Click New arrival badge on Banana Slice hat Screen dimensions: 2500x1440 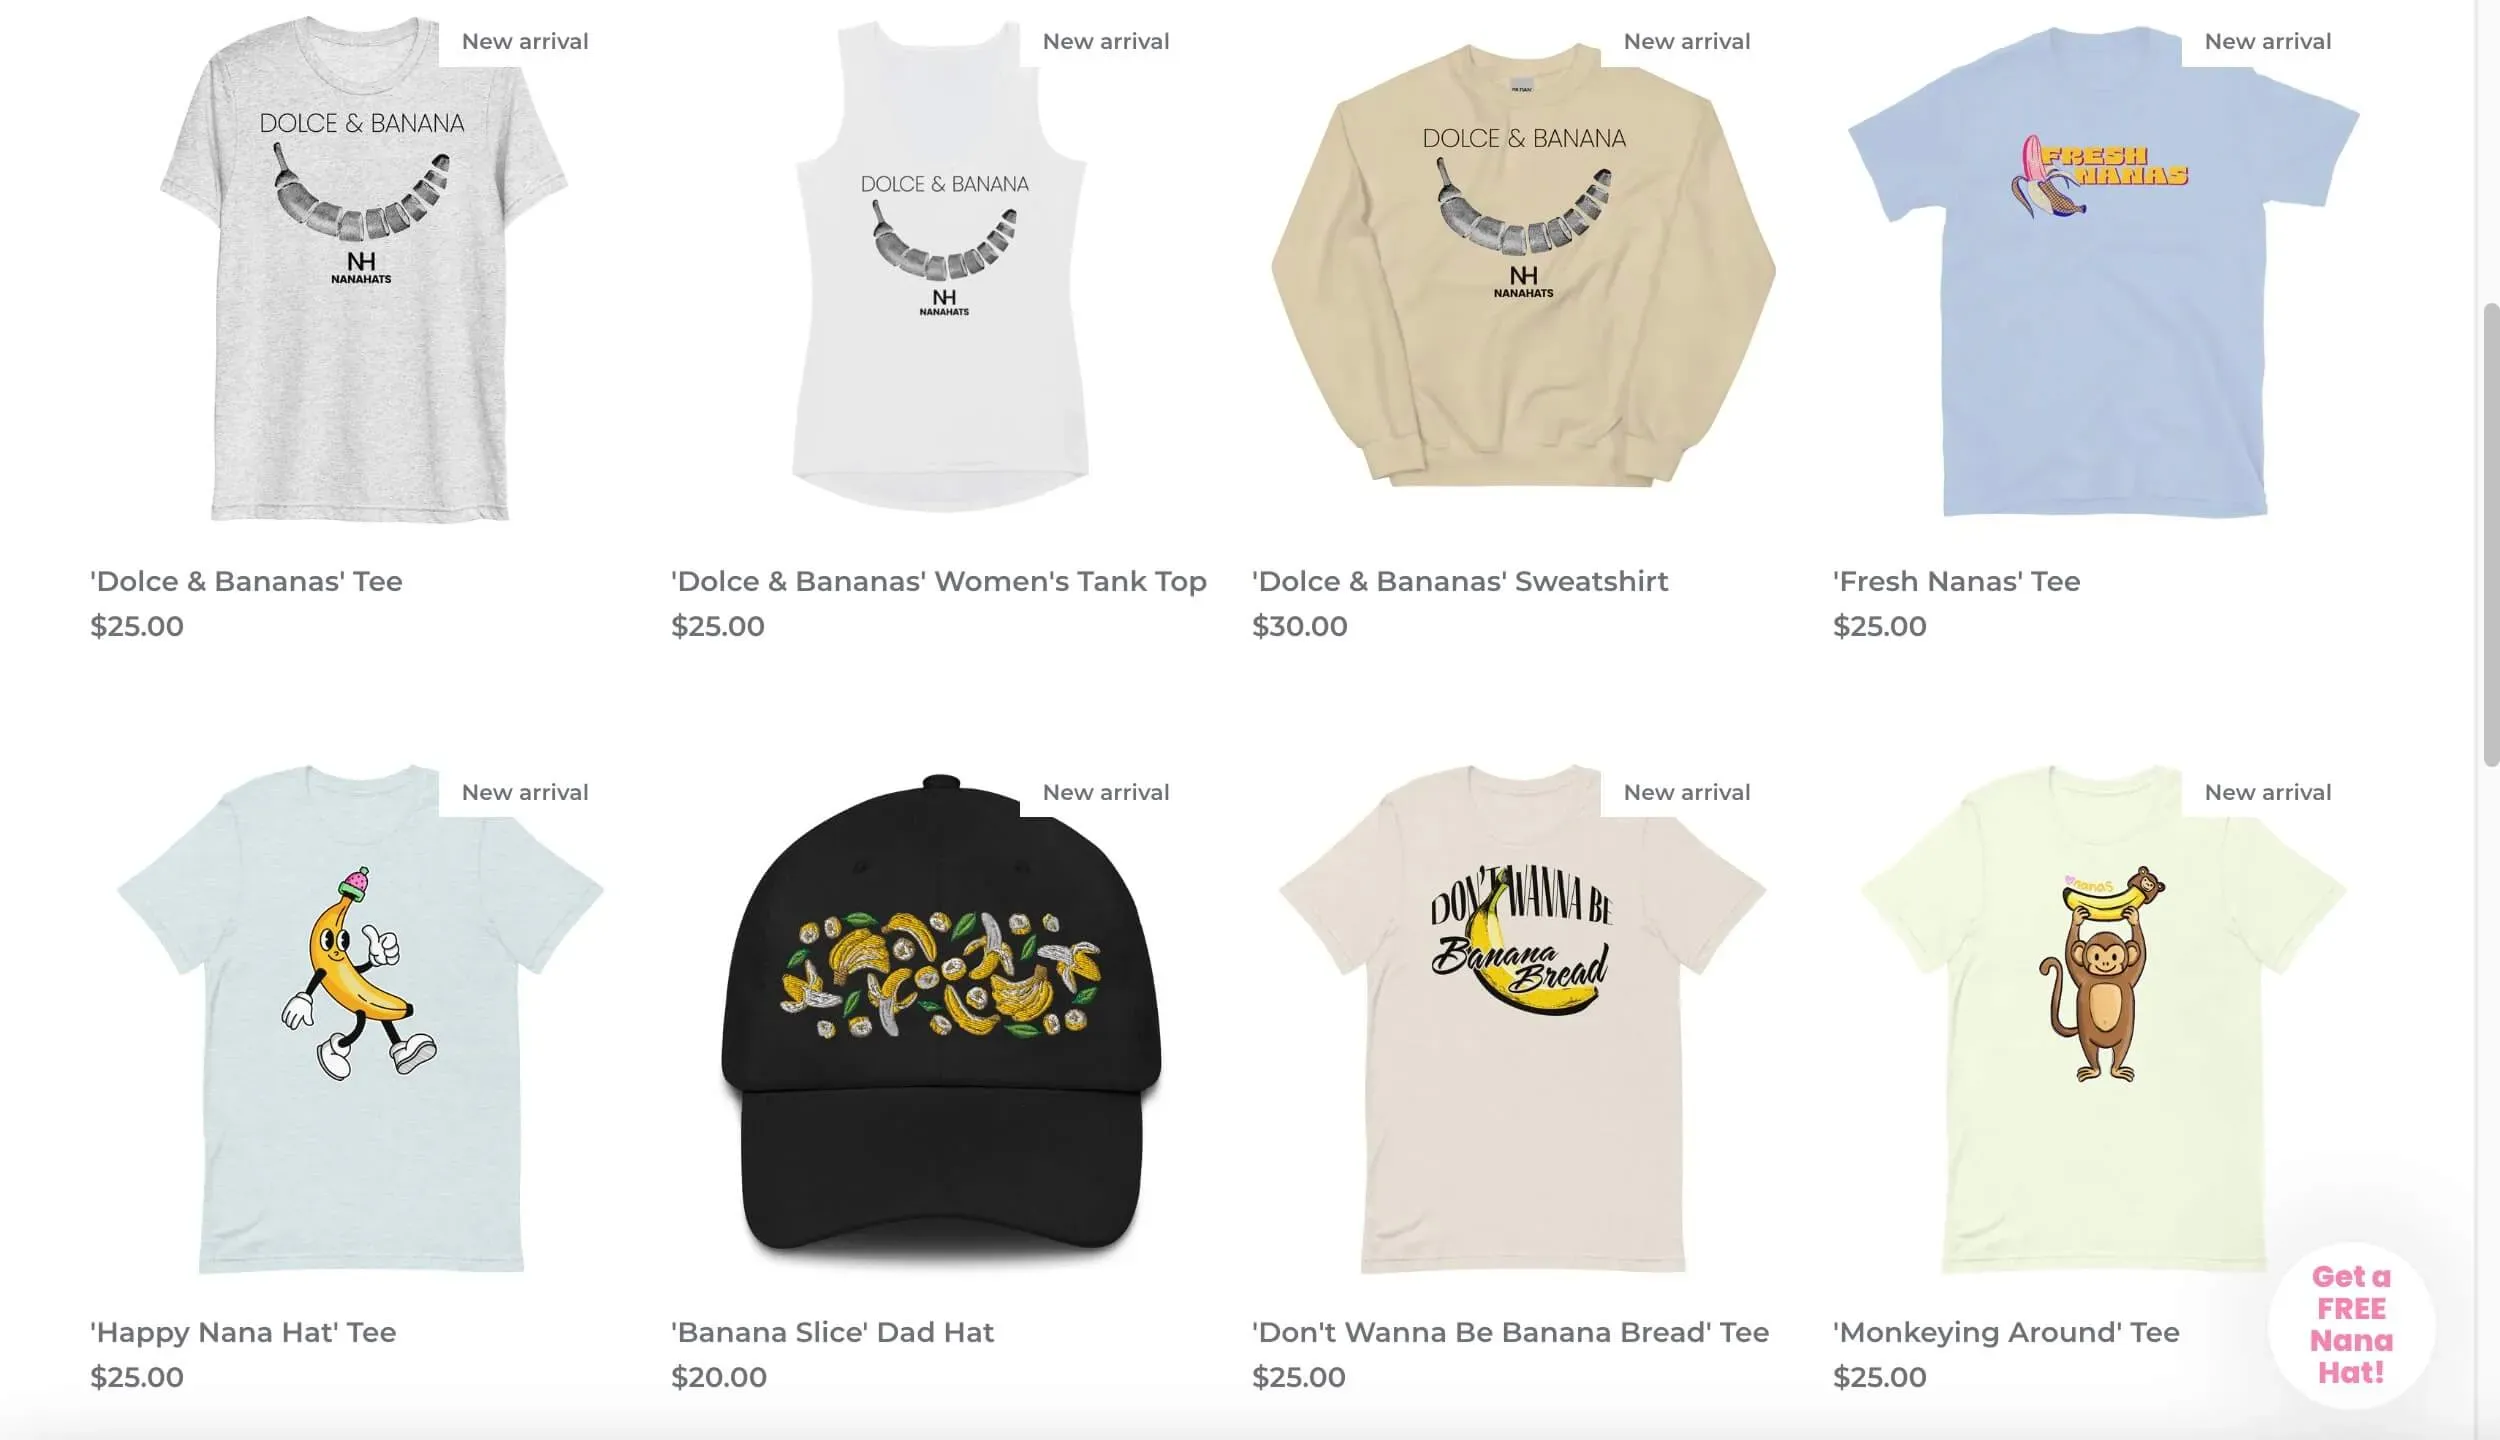(1105, 792)
